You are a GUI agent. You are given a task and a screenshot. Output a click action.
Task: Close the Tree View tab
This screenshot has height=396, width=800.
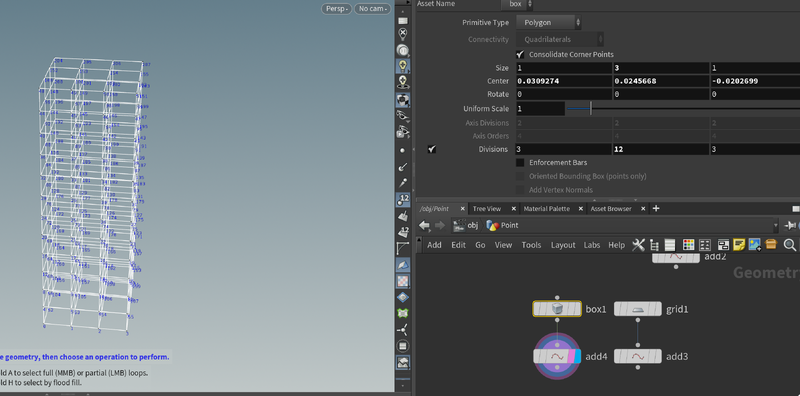coord(514,209)
